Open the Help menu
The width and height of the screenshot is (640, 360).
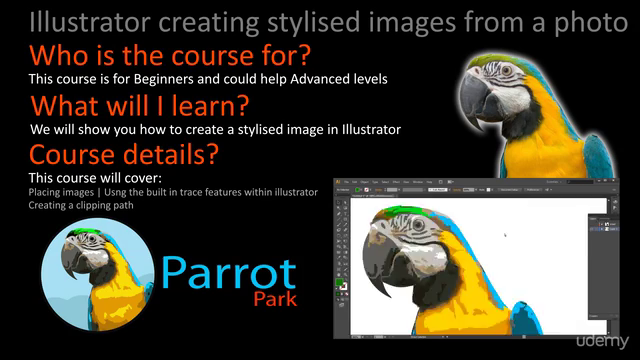click(x=429, y=182)
